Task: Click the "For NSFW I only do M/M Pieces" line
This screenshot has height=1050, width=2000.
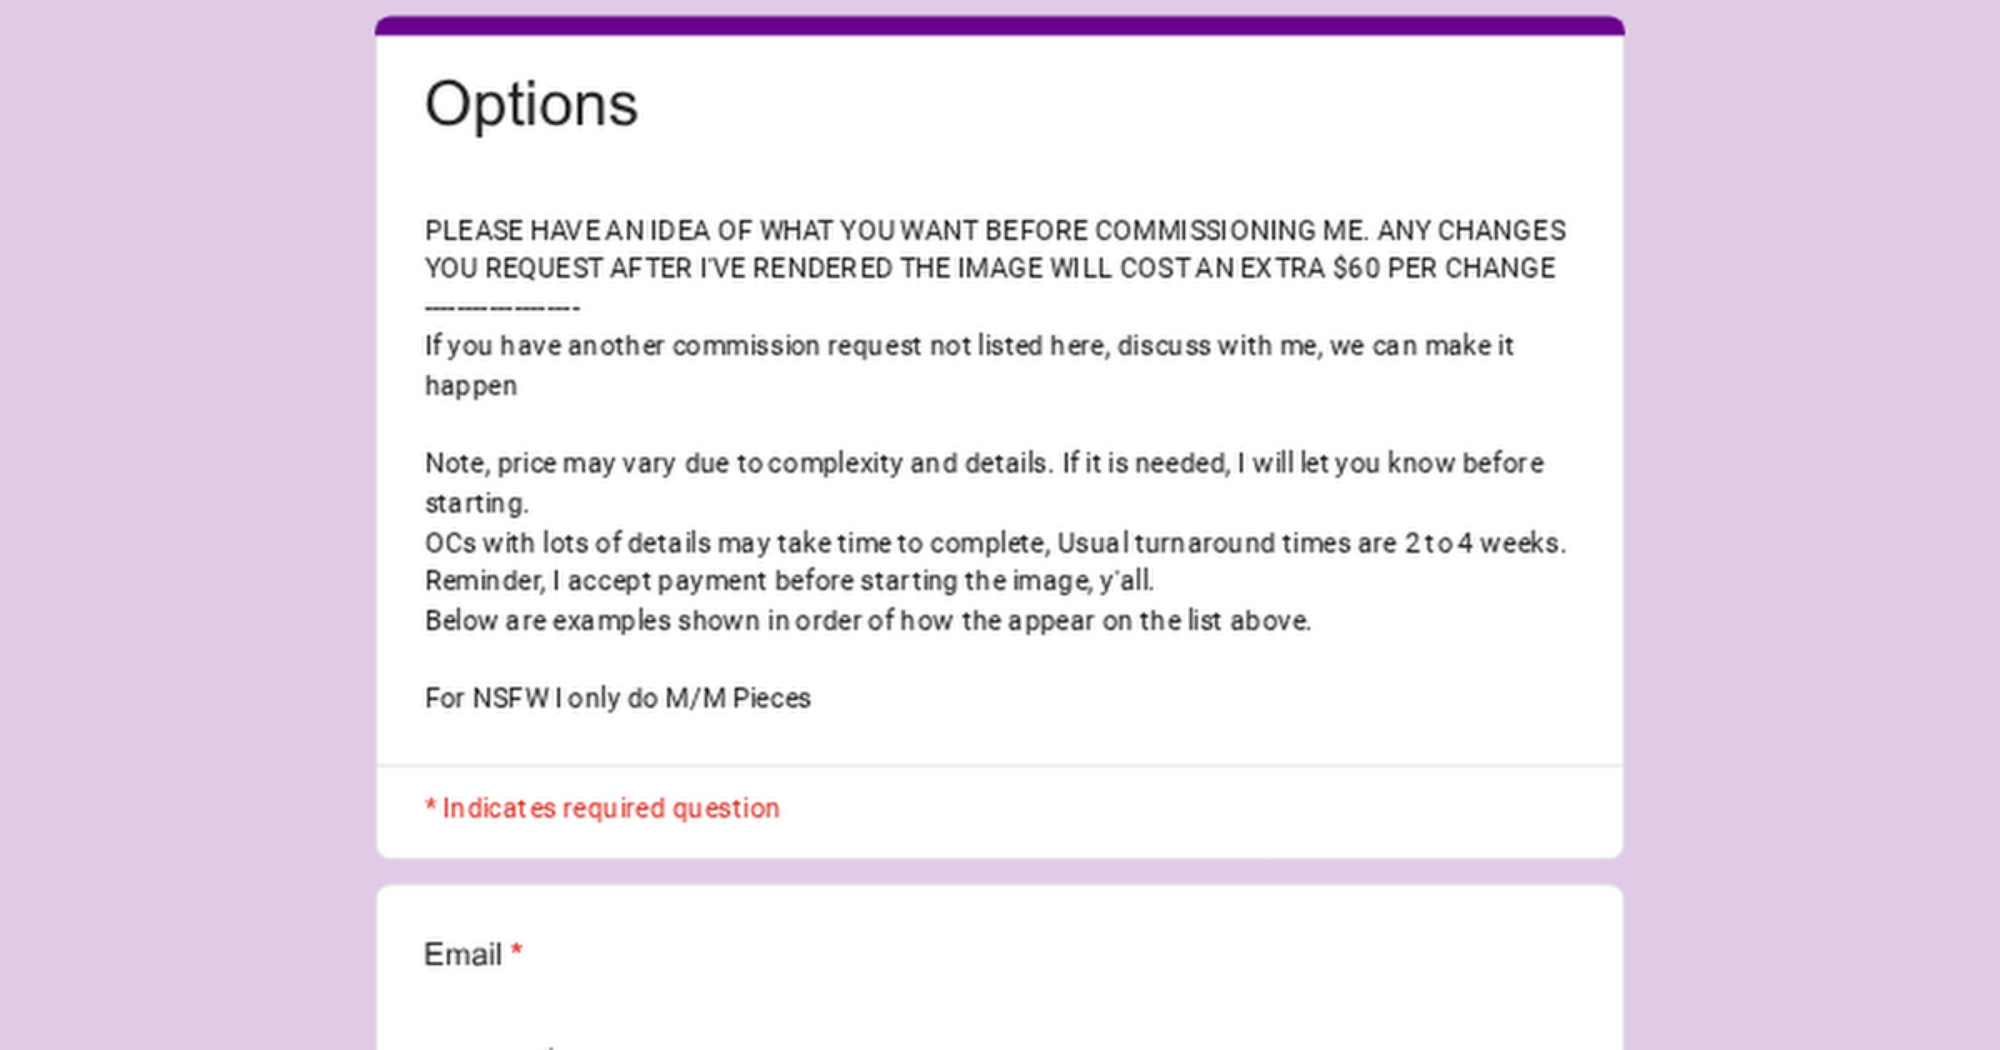Action: click(x=617, y=698)
